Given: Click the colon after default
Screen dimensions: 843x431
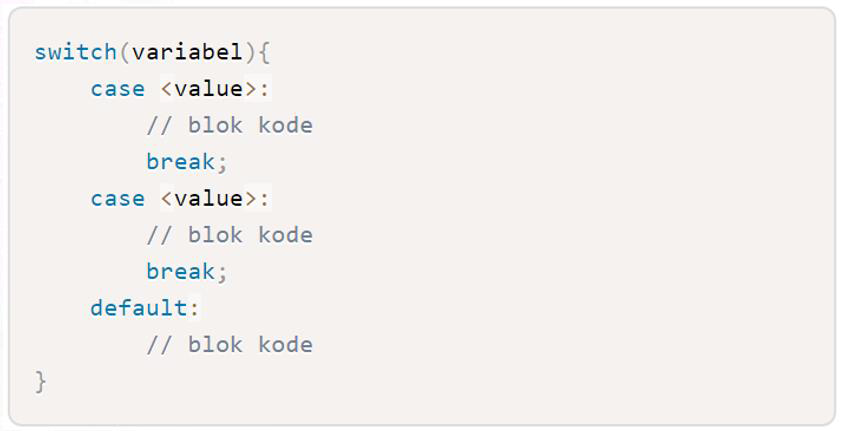Looking at the screenshot, I should (194, 310).
